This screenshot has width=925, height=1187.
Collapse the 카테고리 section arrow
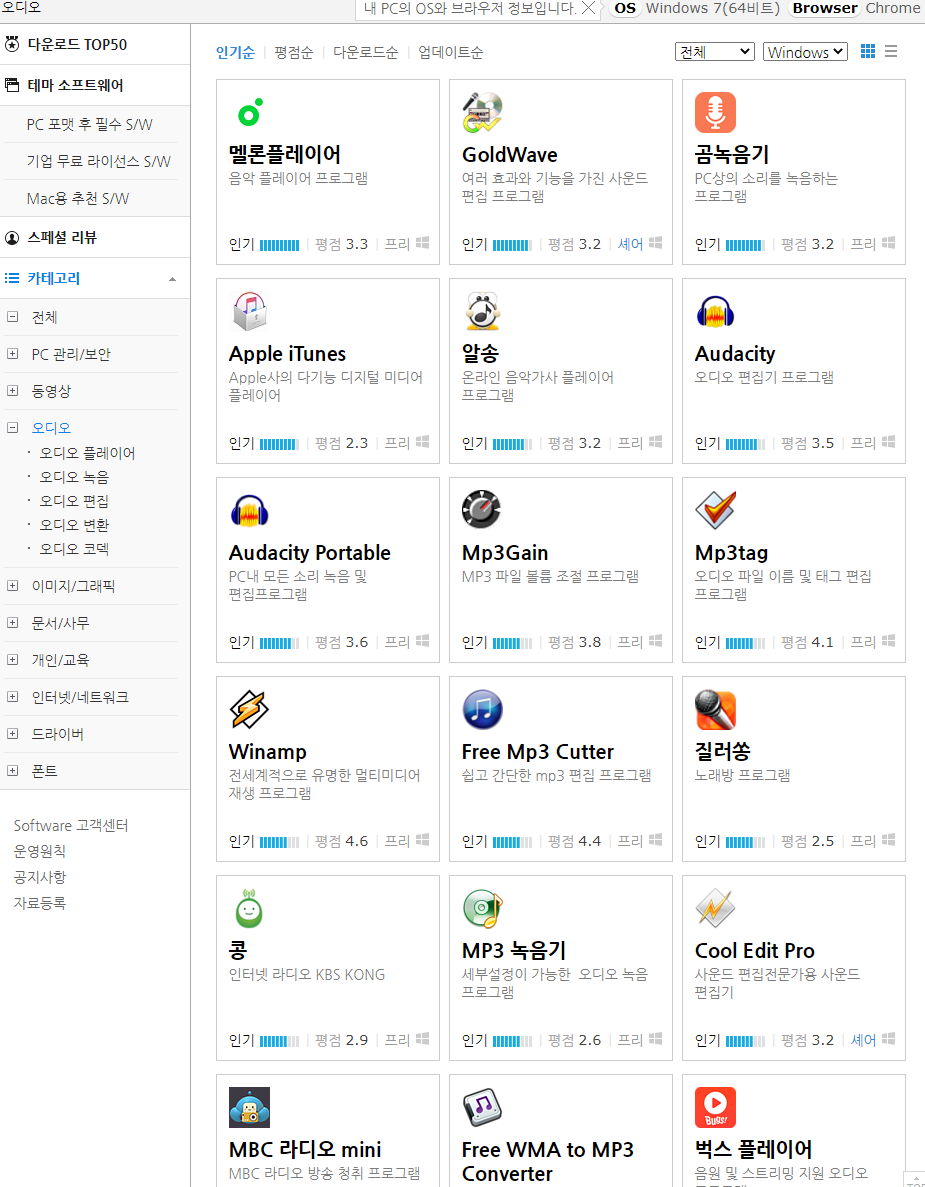tap(173, 279)
